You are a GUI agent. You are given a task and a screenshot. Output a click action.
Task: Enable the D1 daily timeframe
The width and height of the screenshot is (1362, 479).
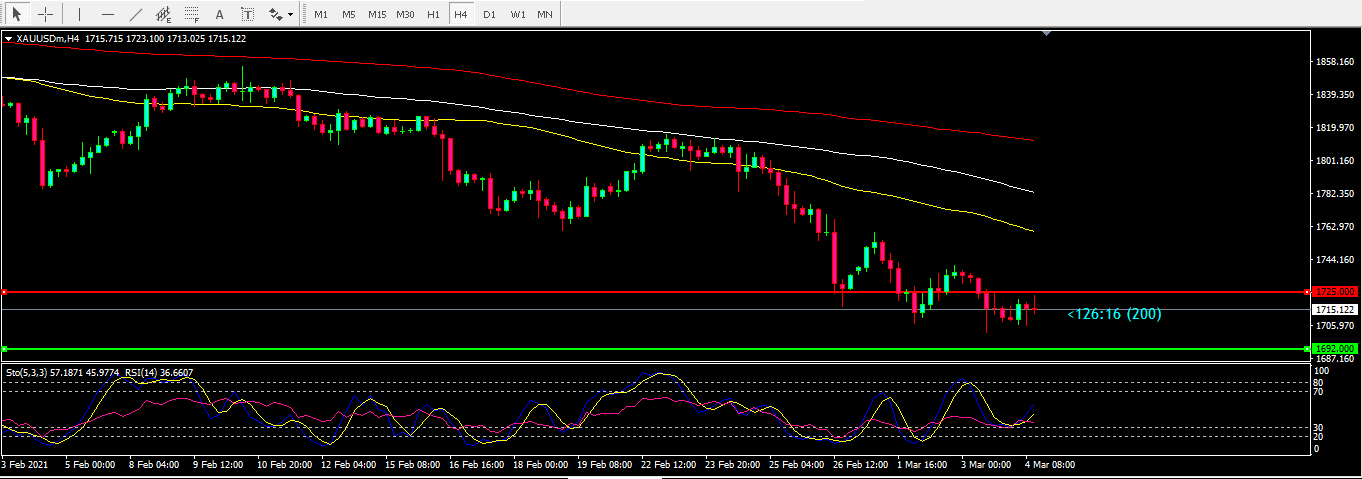(x=488, y=14)
